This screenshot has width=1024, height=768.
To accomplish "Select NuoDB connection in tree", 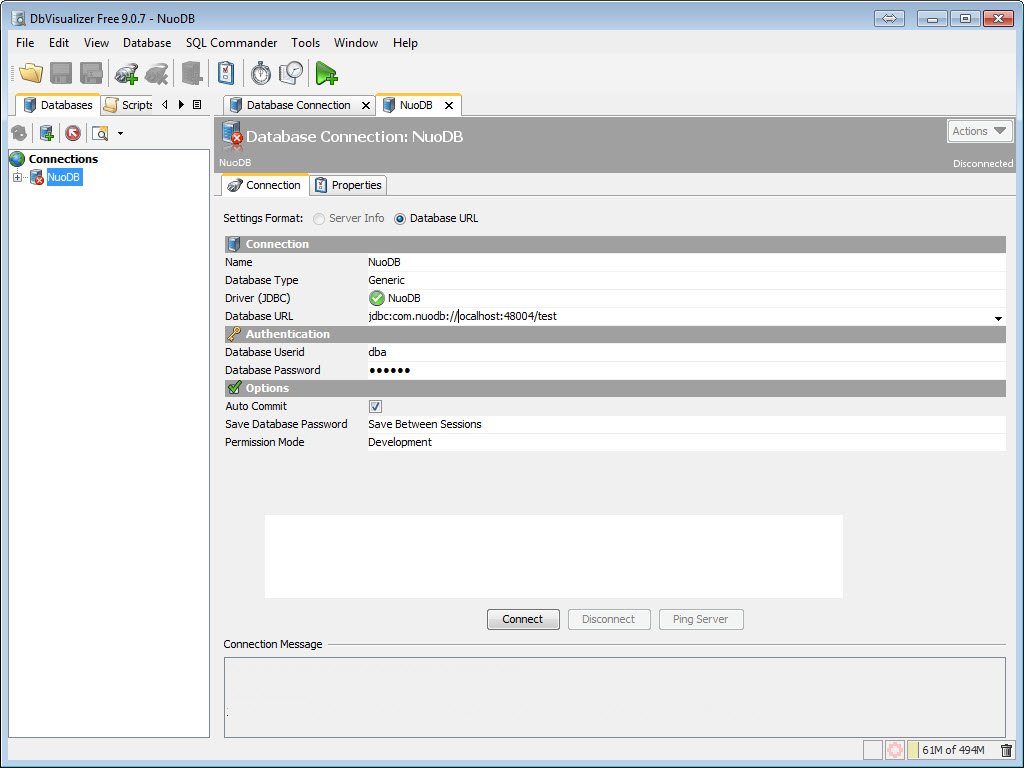I will click(x=64, y=177).
